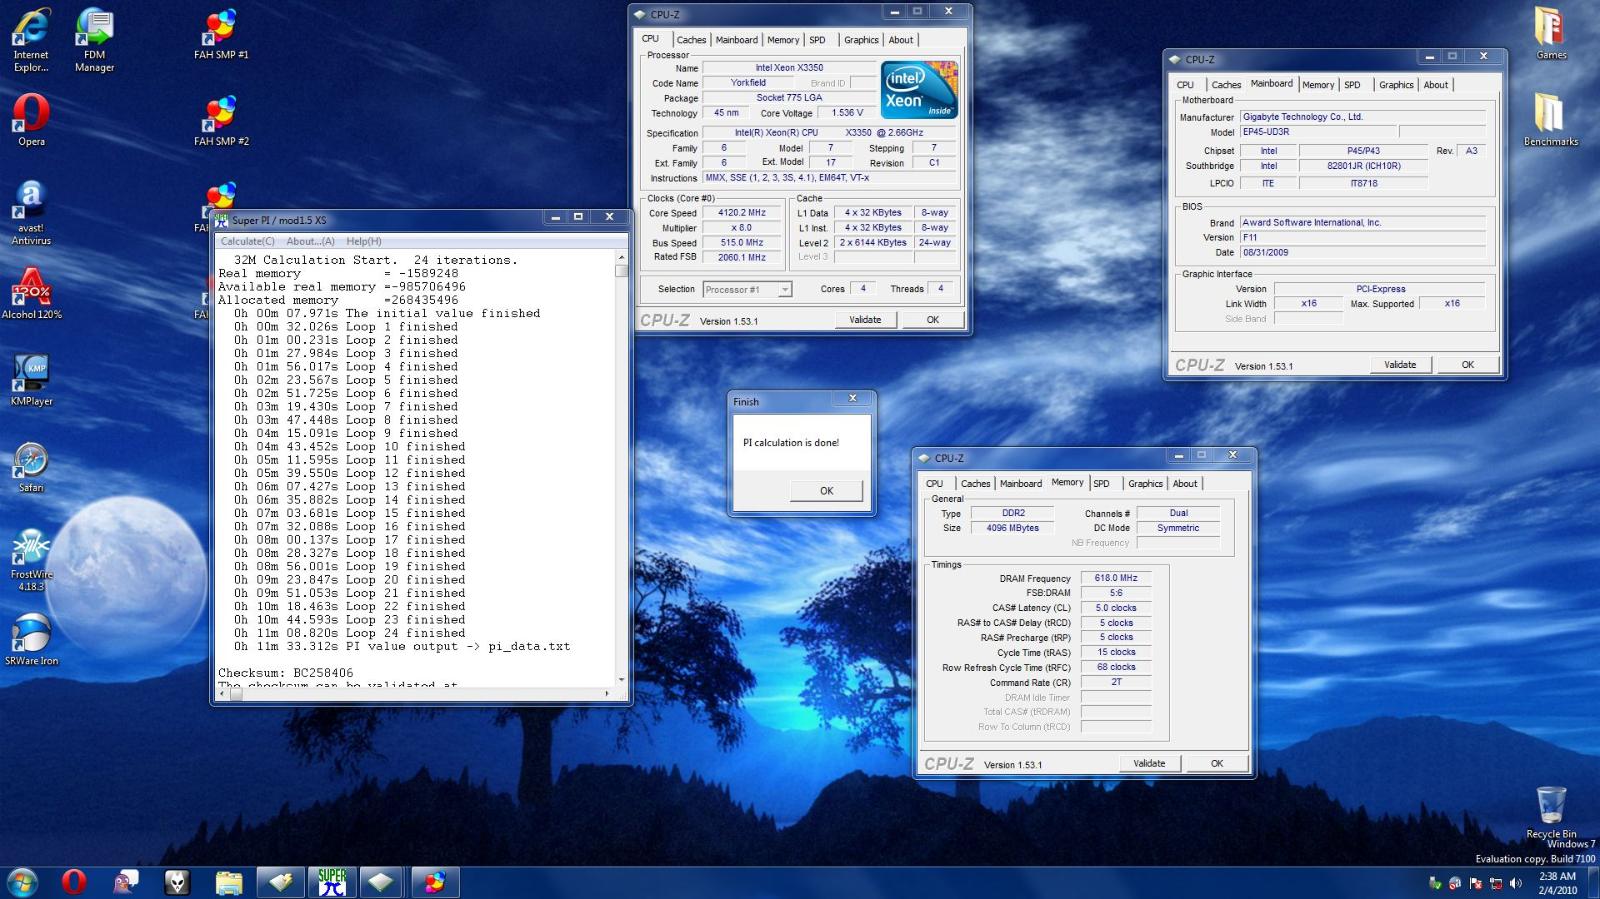Click the Pidgin icon in the taskbar
Screen dimensions: 1600x899
coord(126,882)
